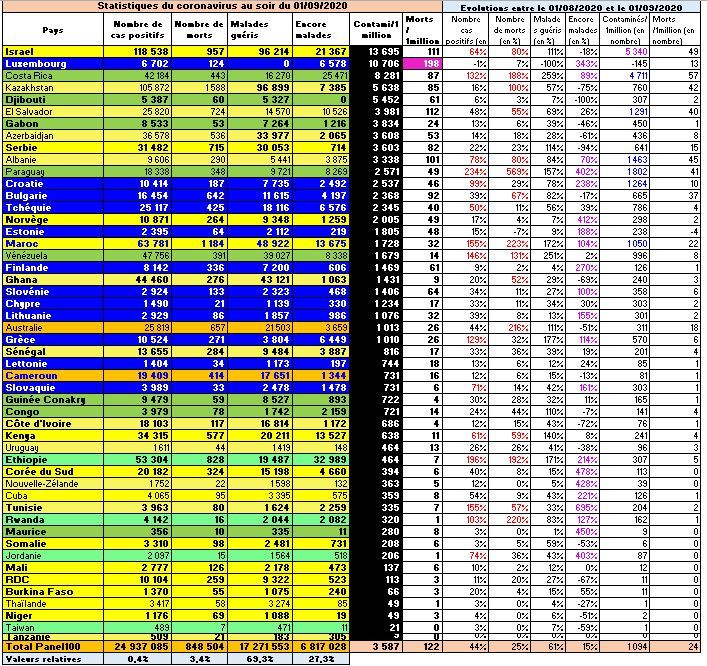Select the Maroc cell
This screenshot has width=707, height=666.
click(53, 243)
